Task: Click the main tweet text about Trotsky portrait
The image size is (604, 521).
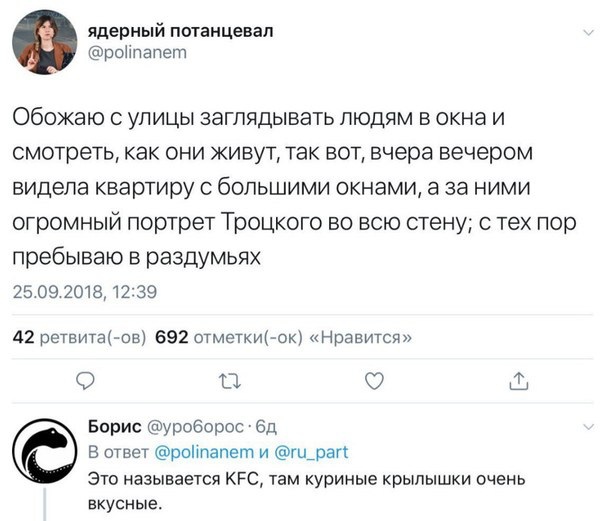Action: tap(265, 188)
